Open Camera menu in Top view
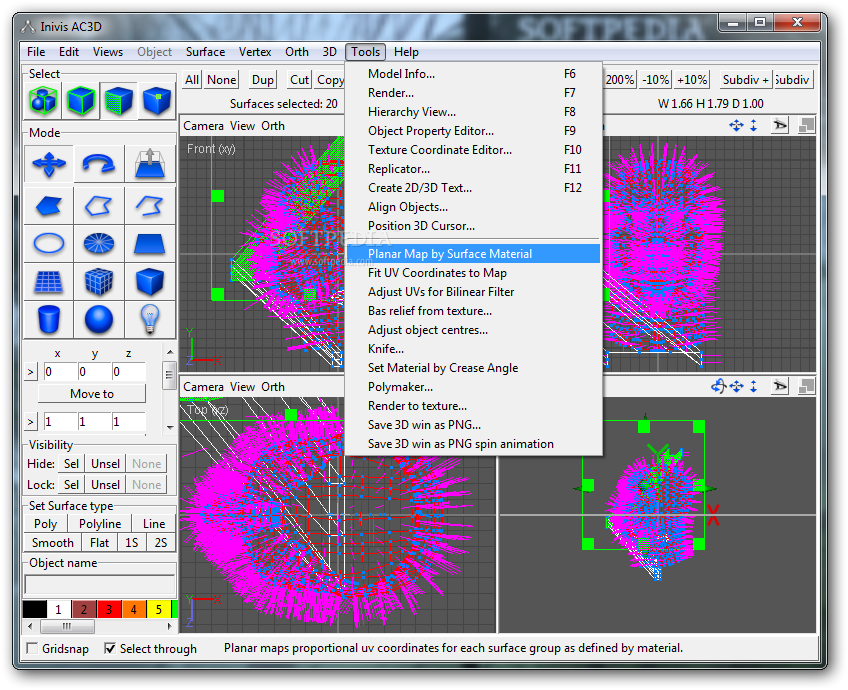848x690 pixels. pyautogui.click(x=203, y=387)
